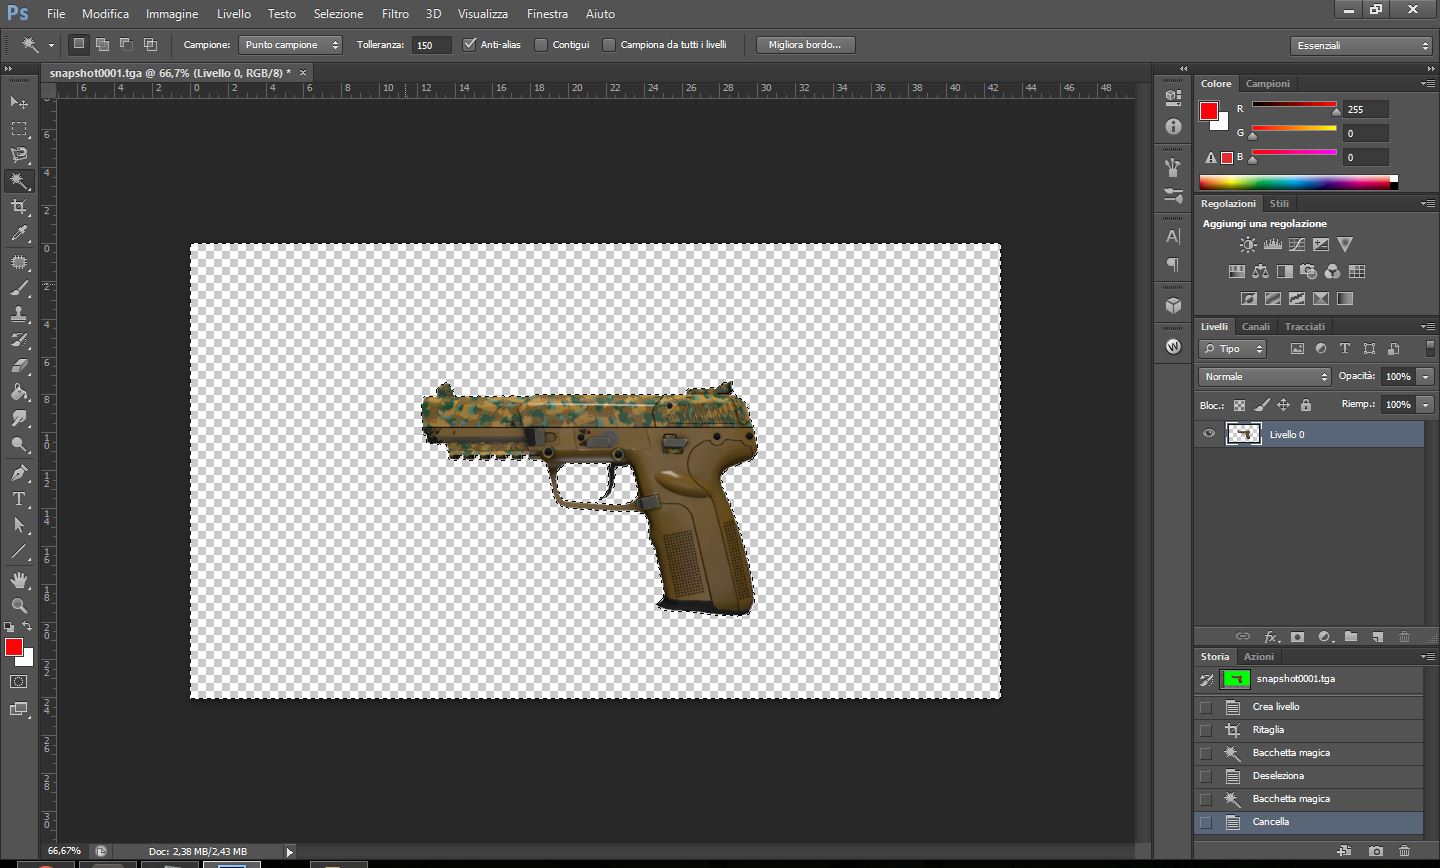Viewport: 1440px width, 868px height.
Task: Create a new group in the Livelli panel
Action: click(1351, 636)
